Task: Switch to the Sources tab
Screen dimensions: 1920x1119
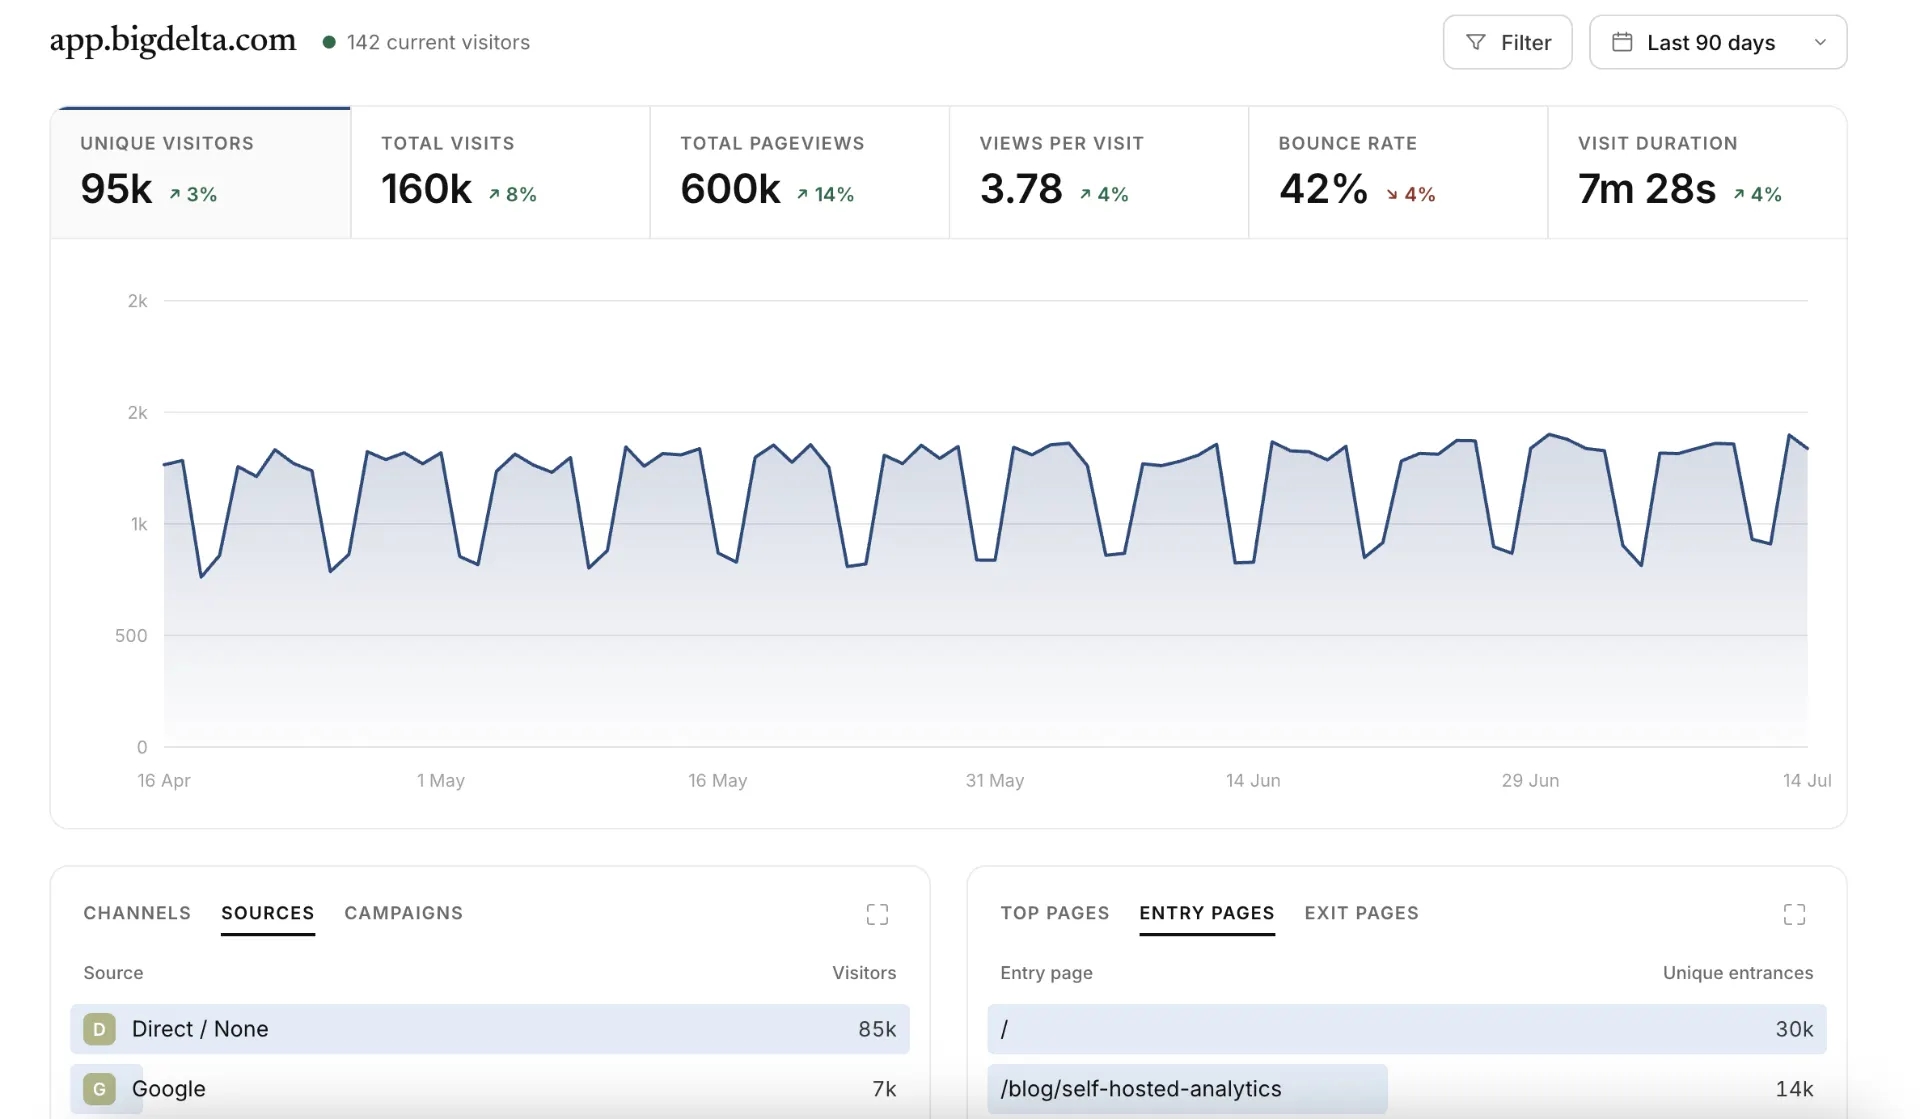Action: pyautogui.click(x=268, y=913)
